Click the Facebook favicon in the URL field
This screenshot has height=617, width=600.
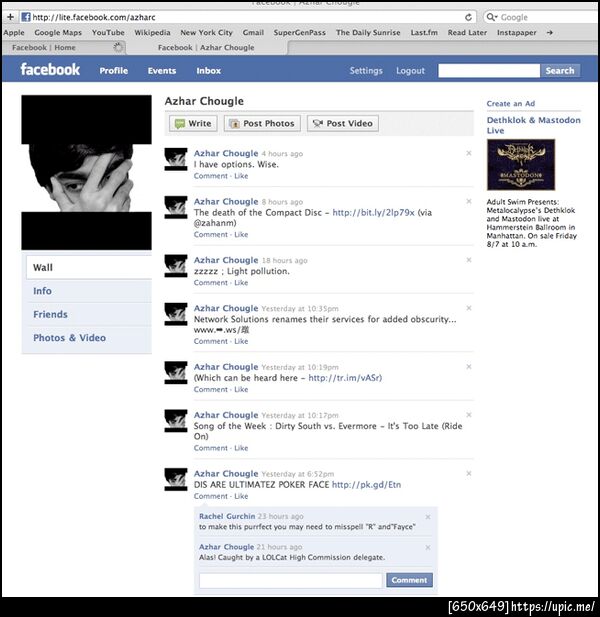click(x=26, y=17)
